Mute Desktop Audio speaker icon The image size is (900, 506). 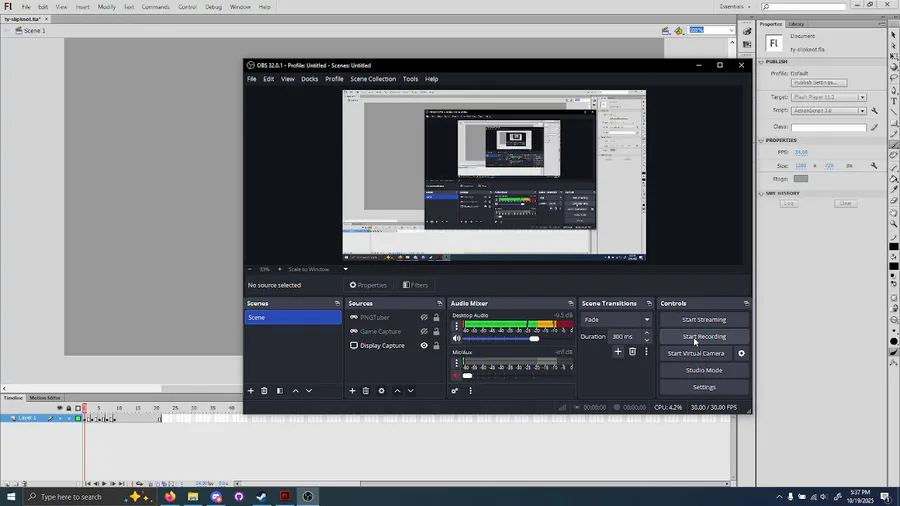pos(457,338)
